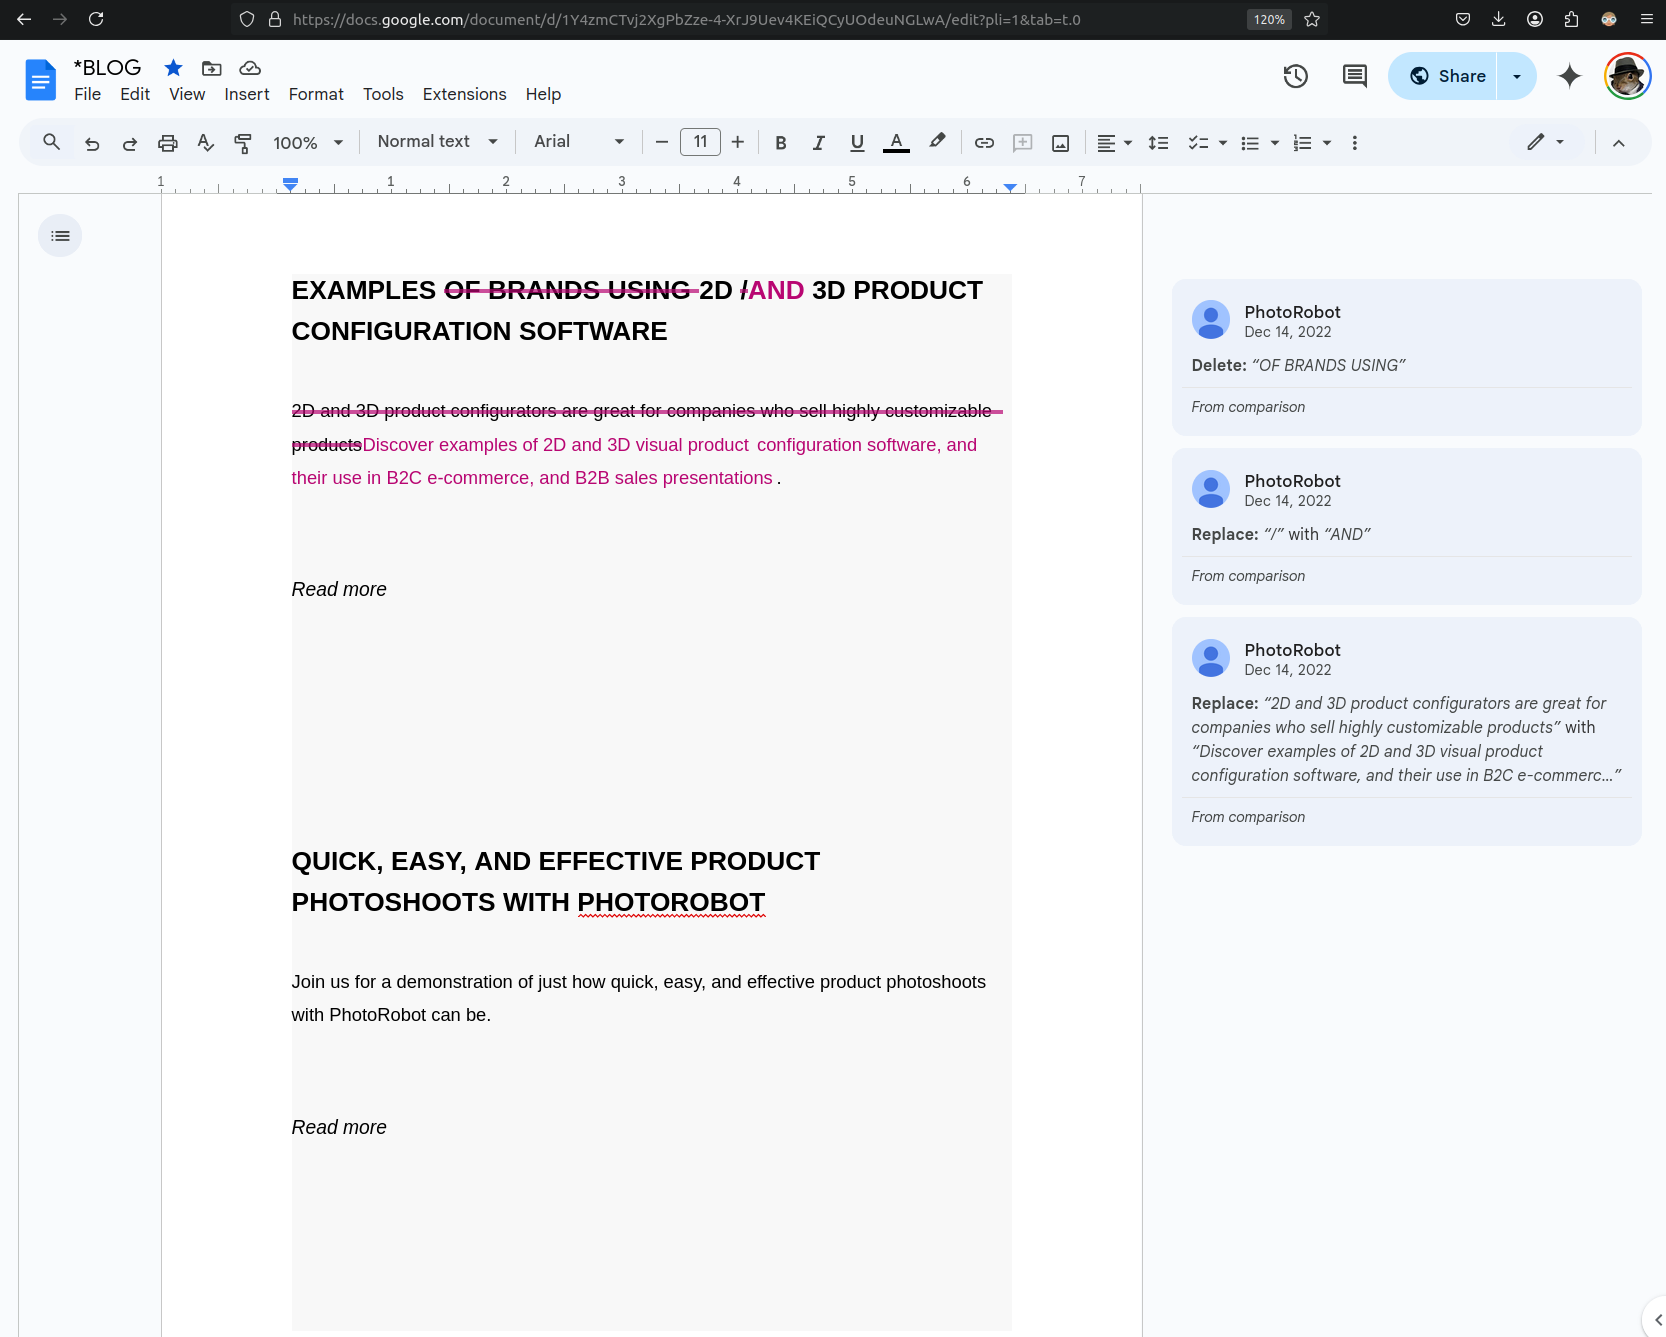The height and width of the screenshot is (1337, 1666).
Task: Expand bulleted list options arrow
Action: [x=1275, y=143]
